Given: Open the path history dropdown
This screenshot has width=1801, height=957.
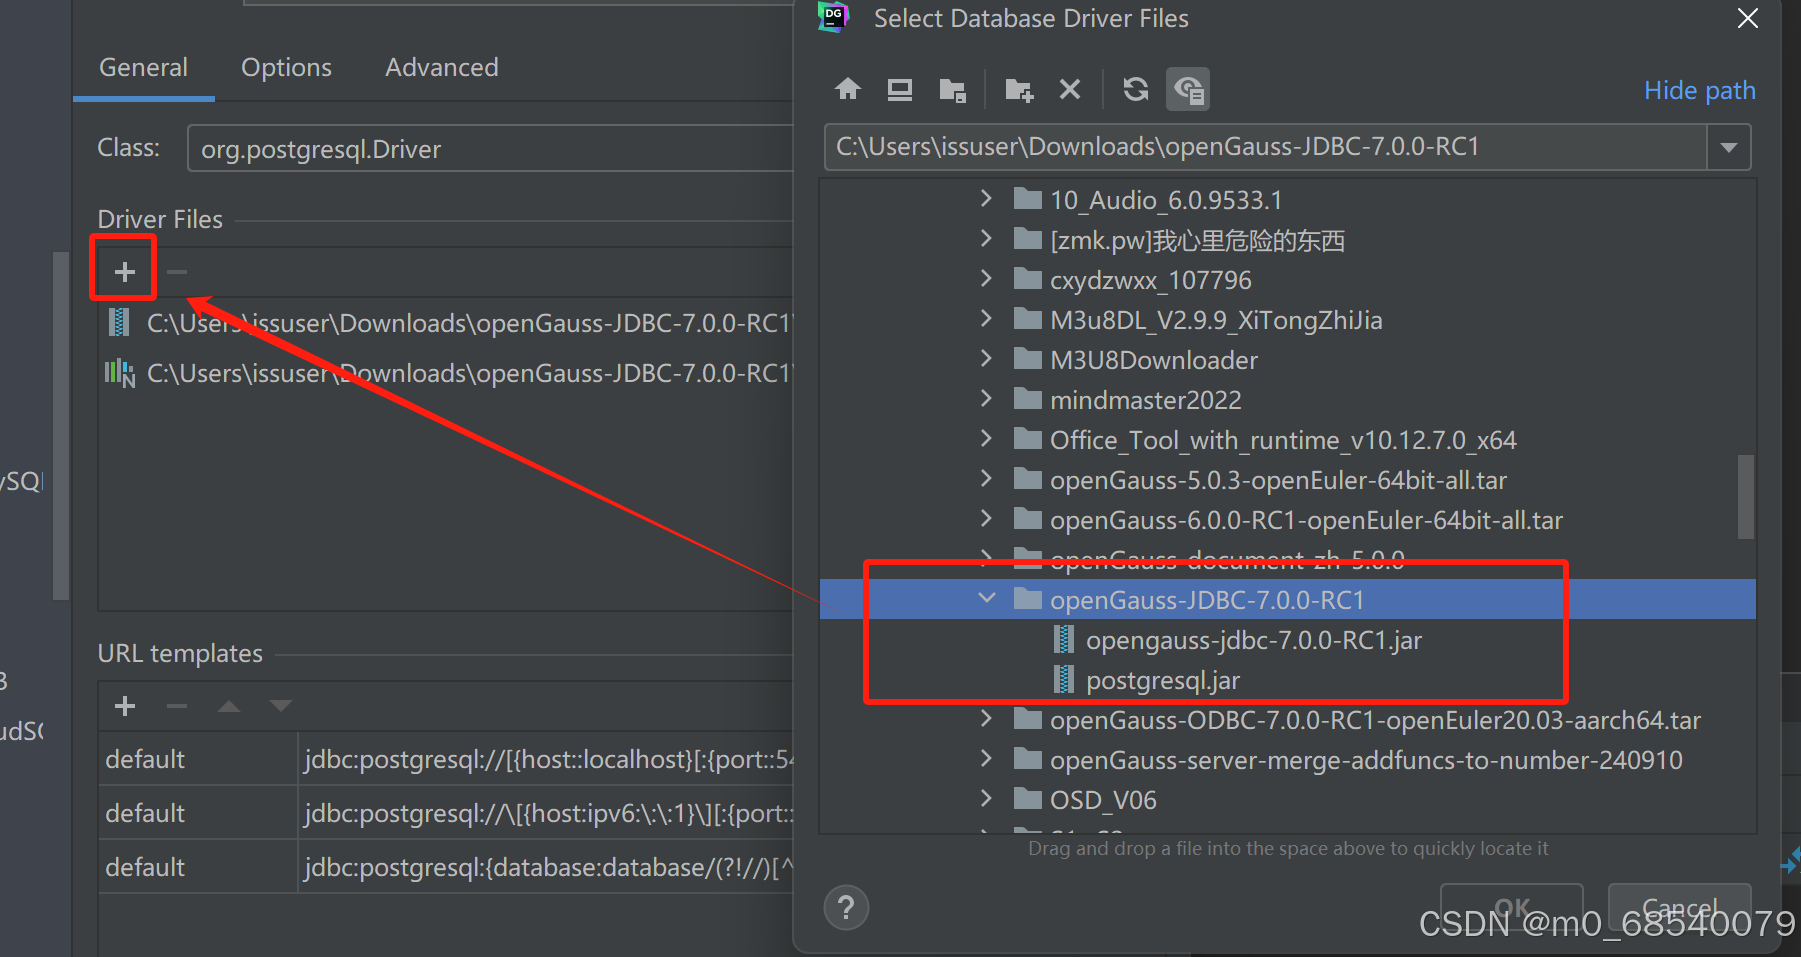Looking at the screenshot, I should tap(1728, 147).
